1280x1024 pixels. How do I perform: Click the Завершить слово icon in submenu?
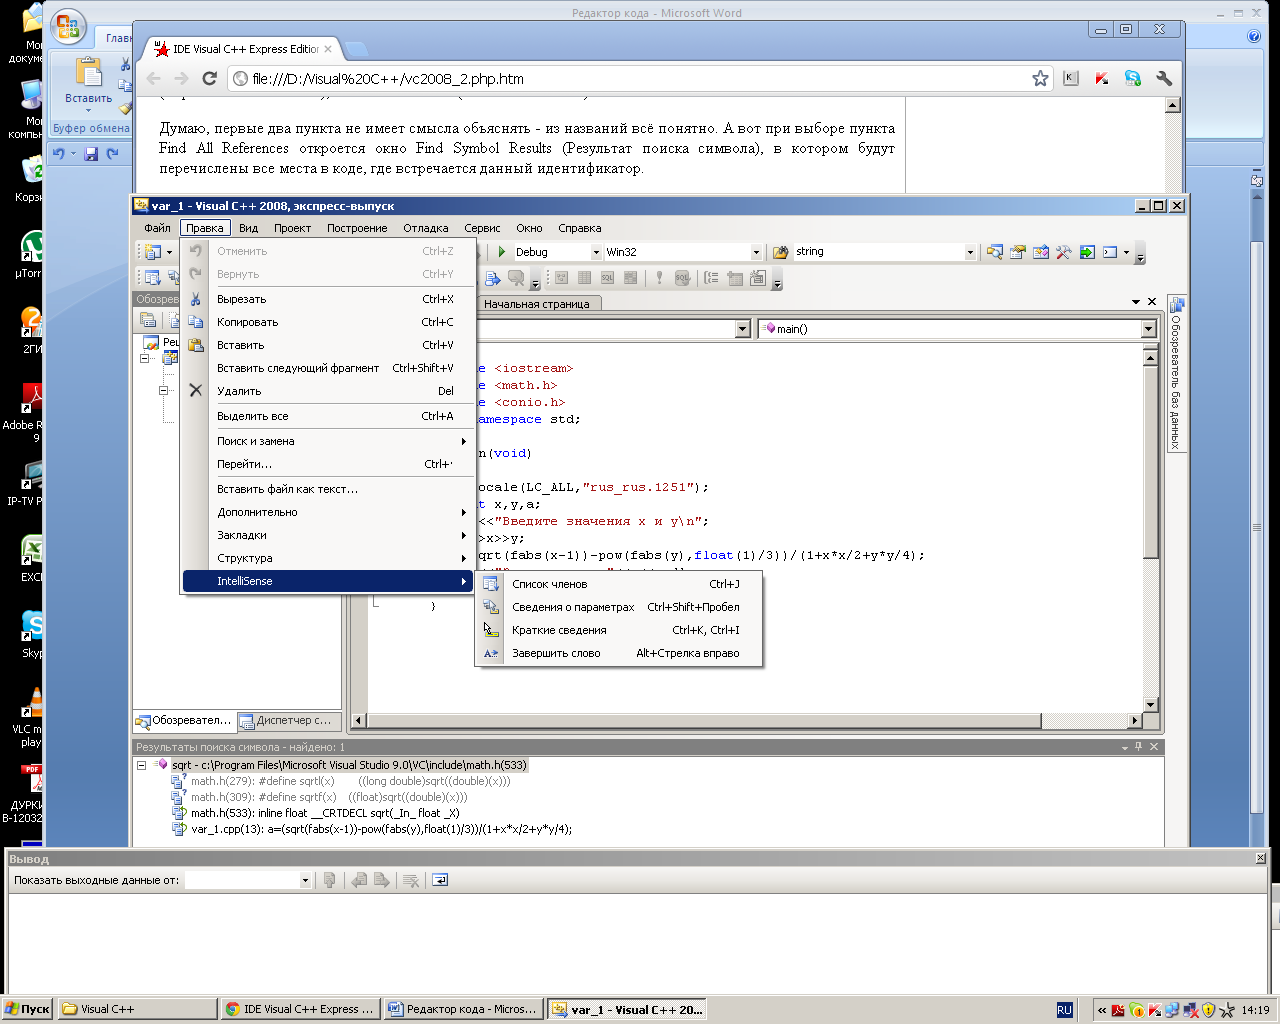point(491,653)
